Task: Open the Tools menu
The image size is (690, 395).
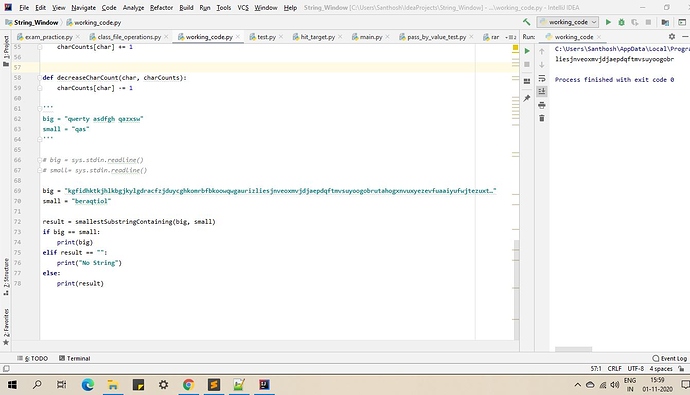Action: click(224, 7)
